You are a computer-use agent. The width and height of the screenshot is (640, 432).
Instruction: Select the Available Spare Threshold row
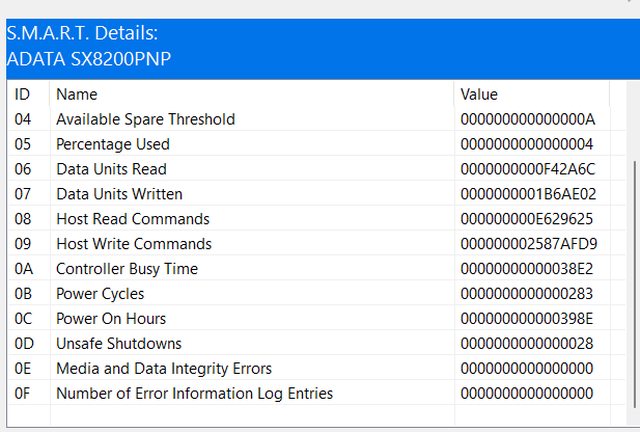[x=145, y=119]
